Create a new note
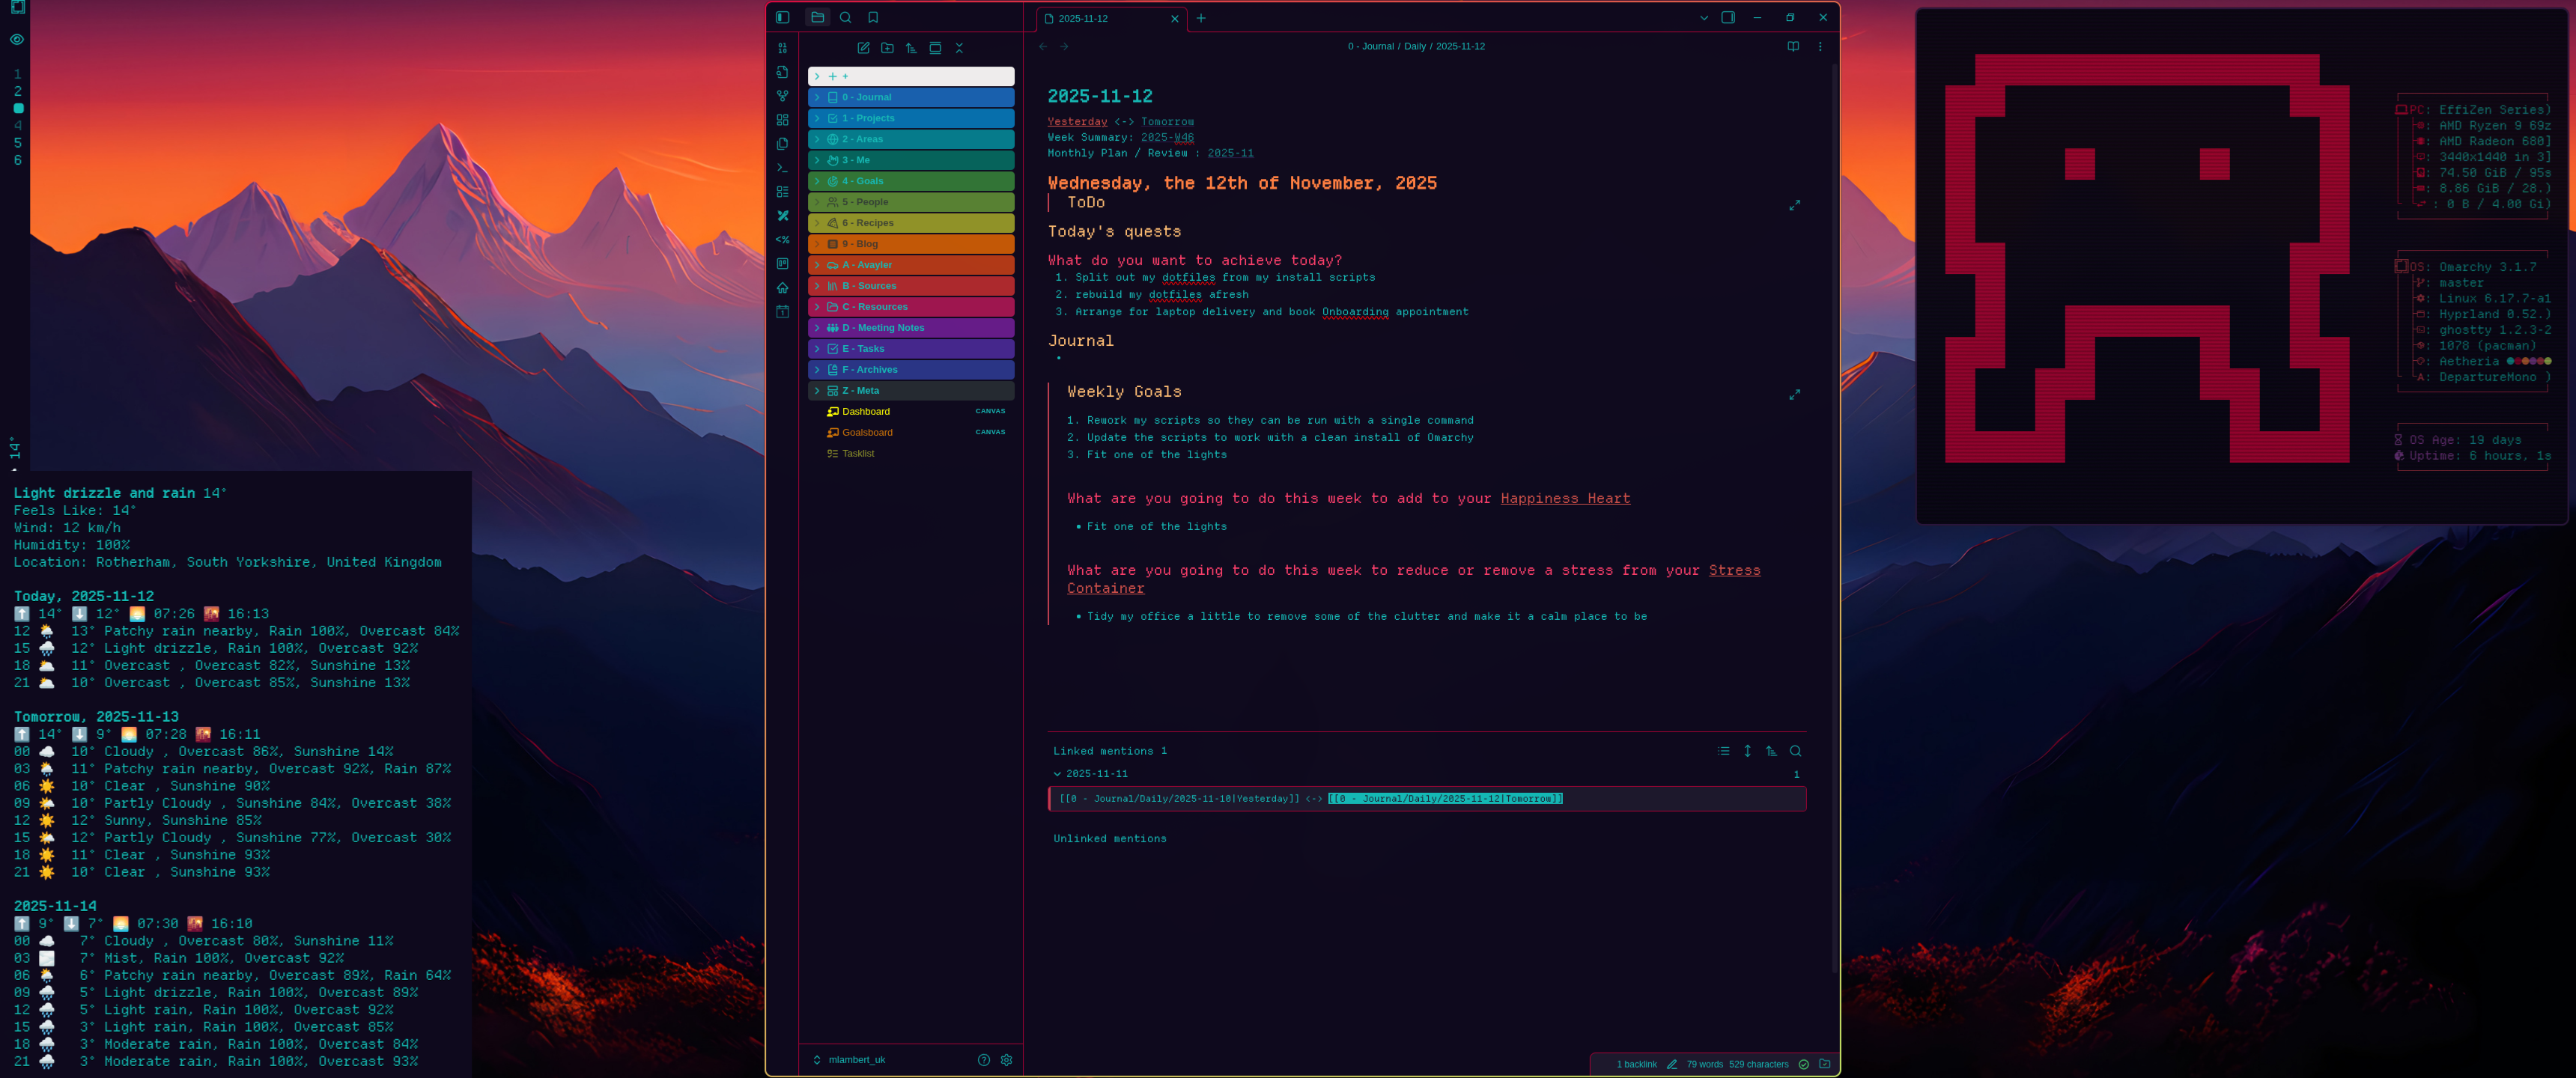The height and width of the screenshot is (1078, 2576). [863, 47]
